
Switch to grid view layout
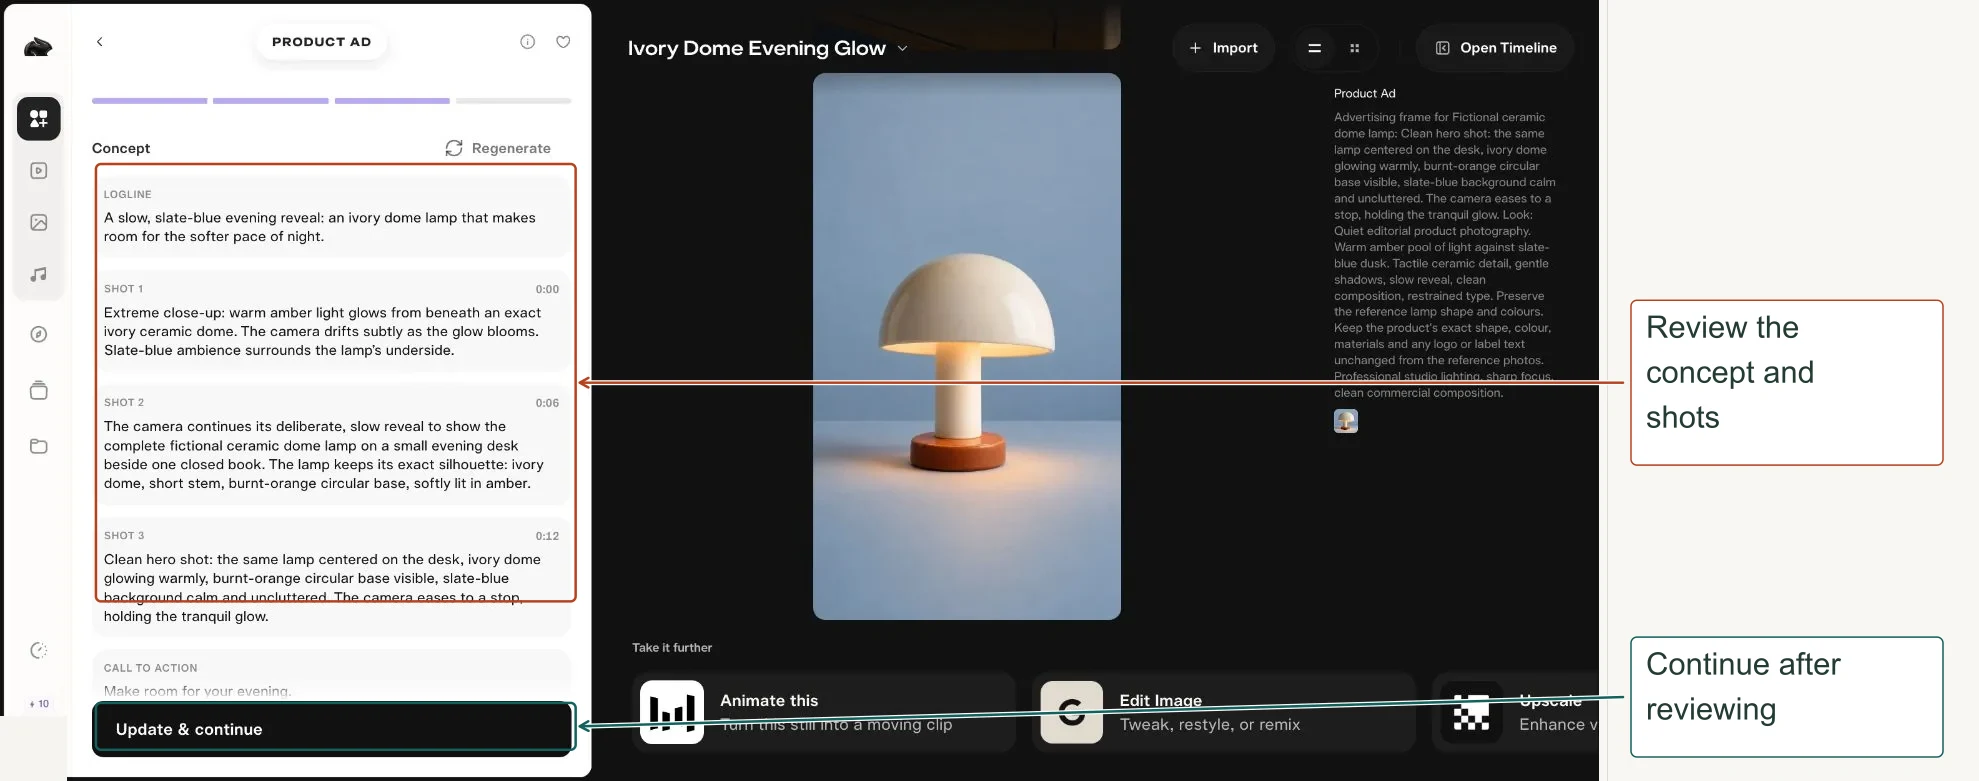click(x=1355, y=48)
